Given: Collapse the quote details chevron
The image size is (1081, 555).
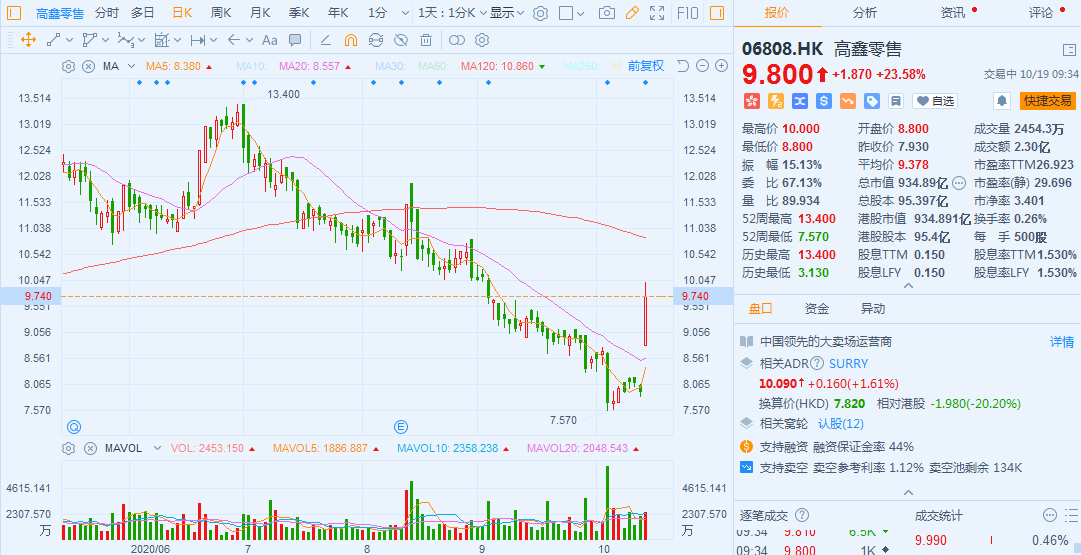Looking at the screenshot, I should click(x=908, y=285).
